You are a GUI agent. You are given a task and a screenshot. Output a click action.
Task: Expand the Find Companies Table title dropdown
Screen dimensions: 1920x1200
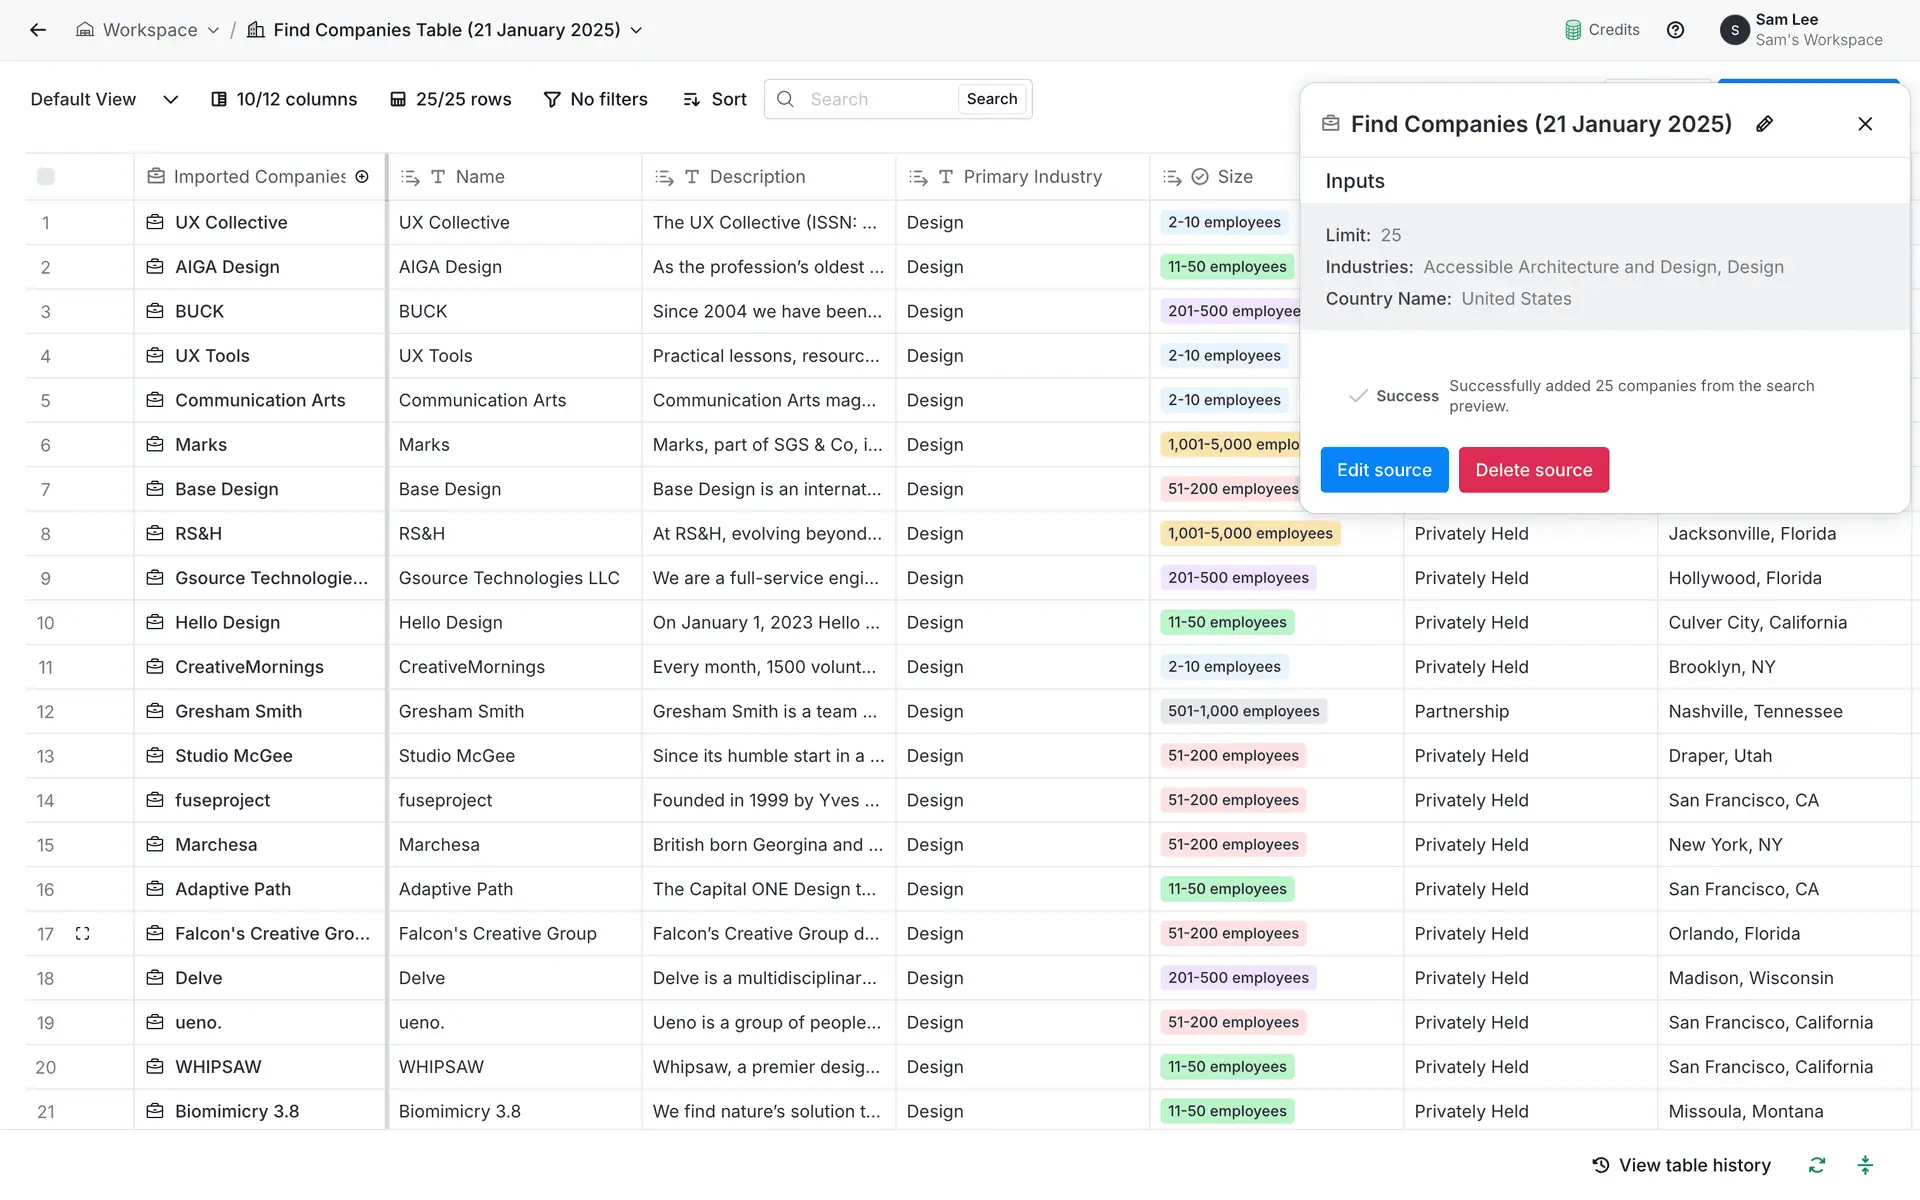pos(636,30)
